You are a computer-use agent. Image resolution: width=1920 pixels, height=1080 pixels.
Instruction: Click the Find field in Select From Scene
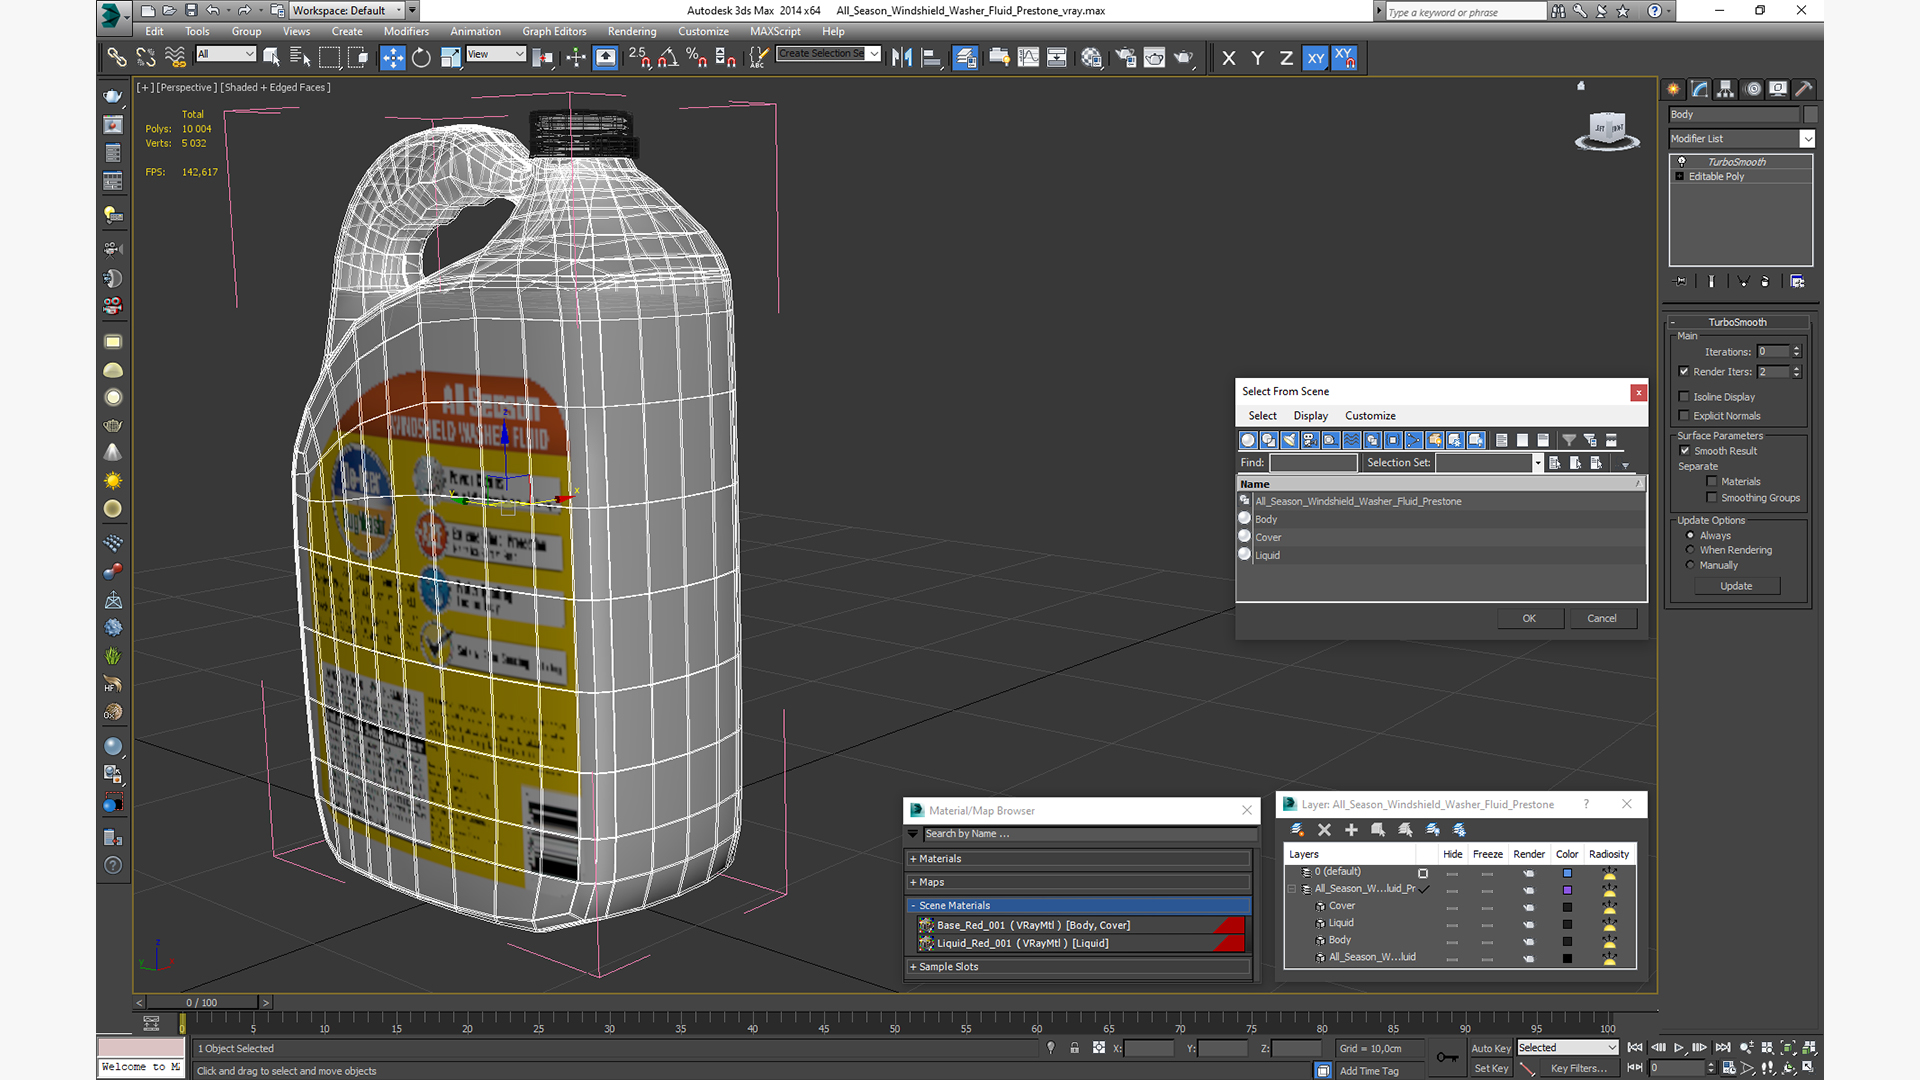1313,463
